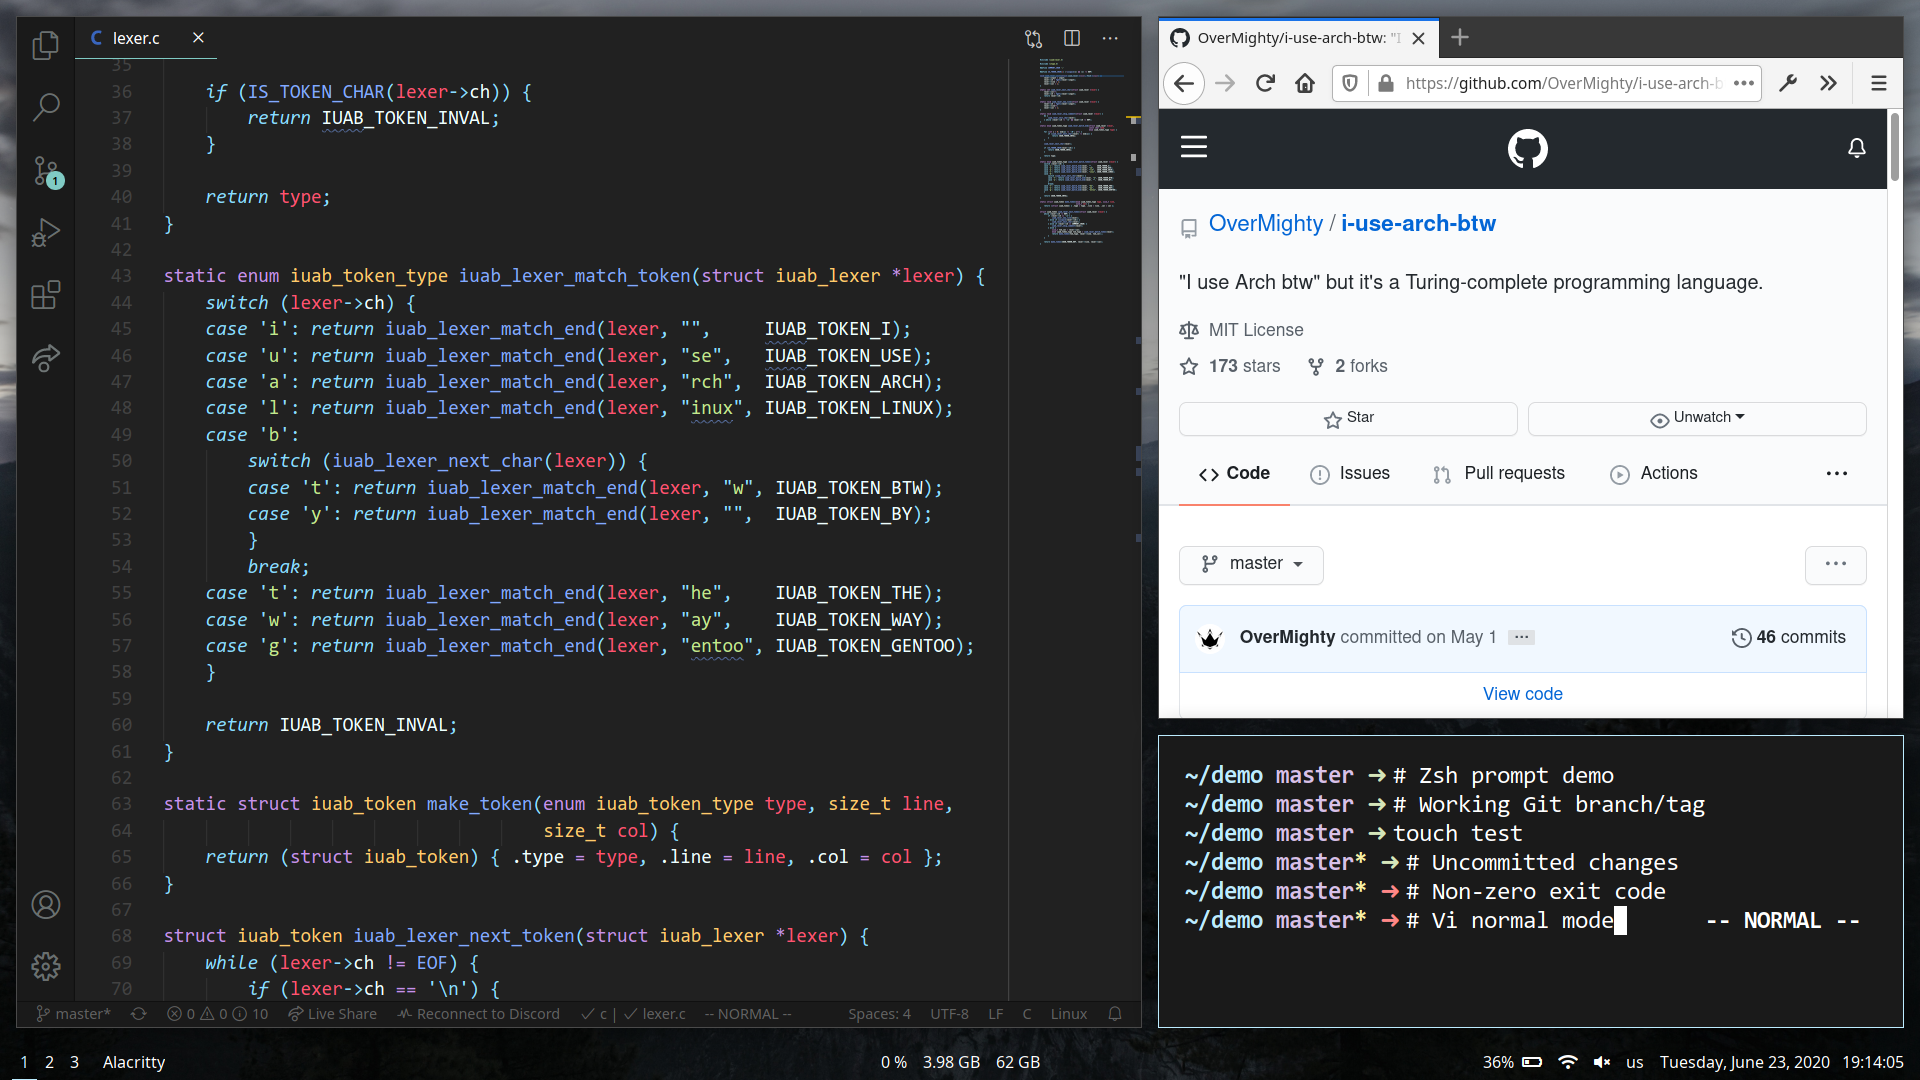Star the repository
This screenshot has height=1080, width=1920.
tap(1348, 418)
